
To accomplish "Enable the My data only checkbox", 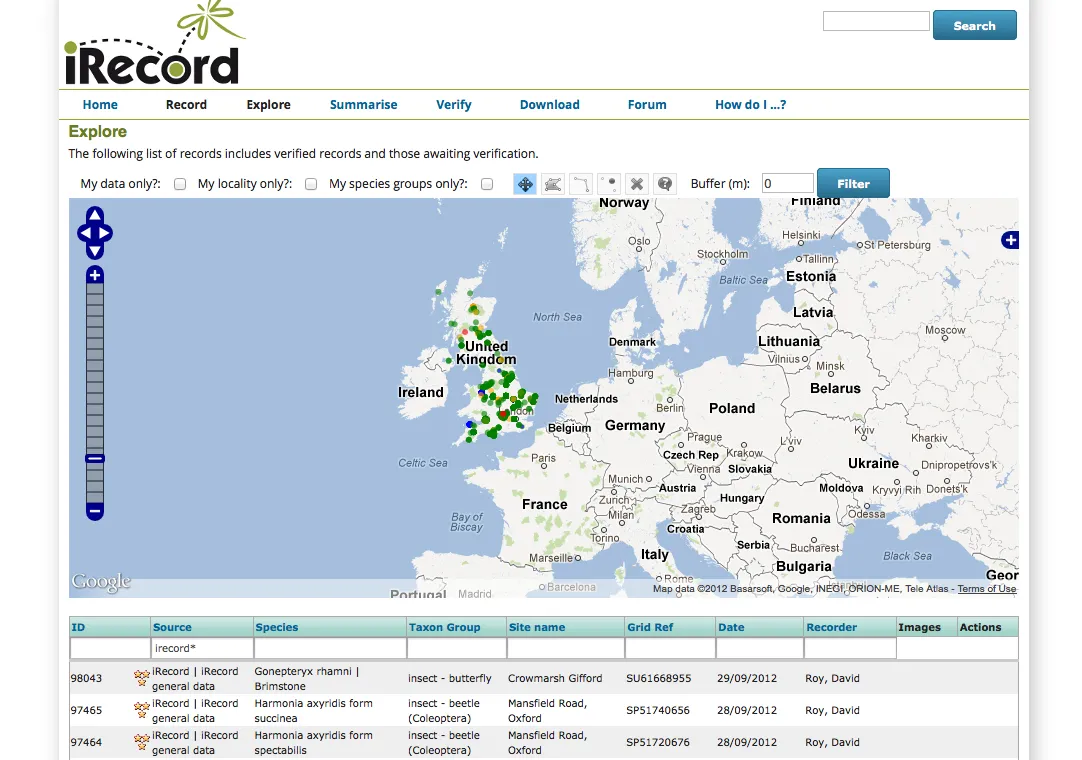I will coord(182,184).
